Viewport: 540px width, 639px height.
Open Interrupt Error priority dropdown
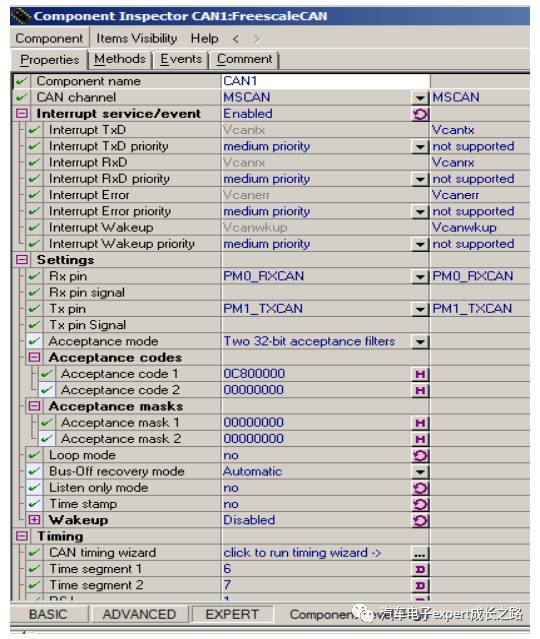pyautogui.click(x=420, y=212)
